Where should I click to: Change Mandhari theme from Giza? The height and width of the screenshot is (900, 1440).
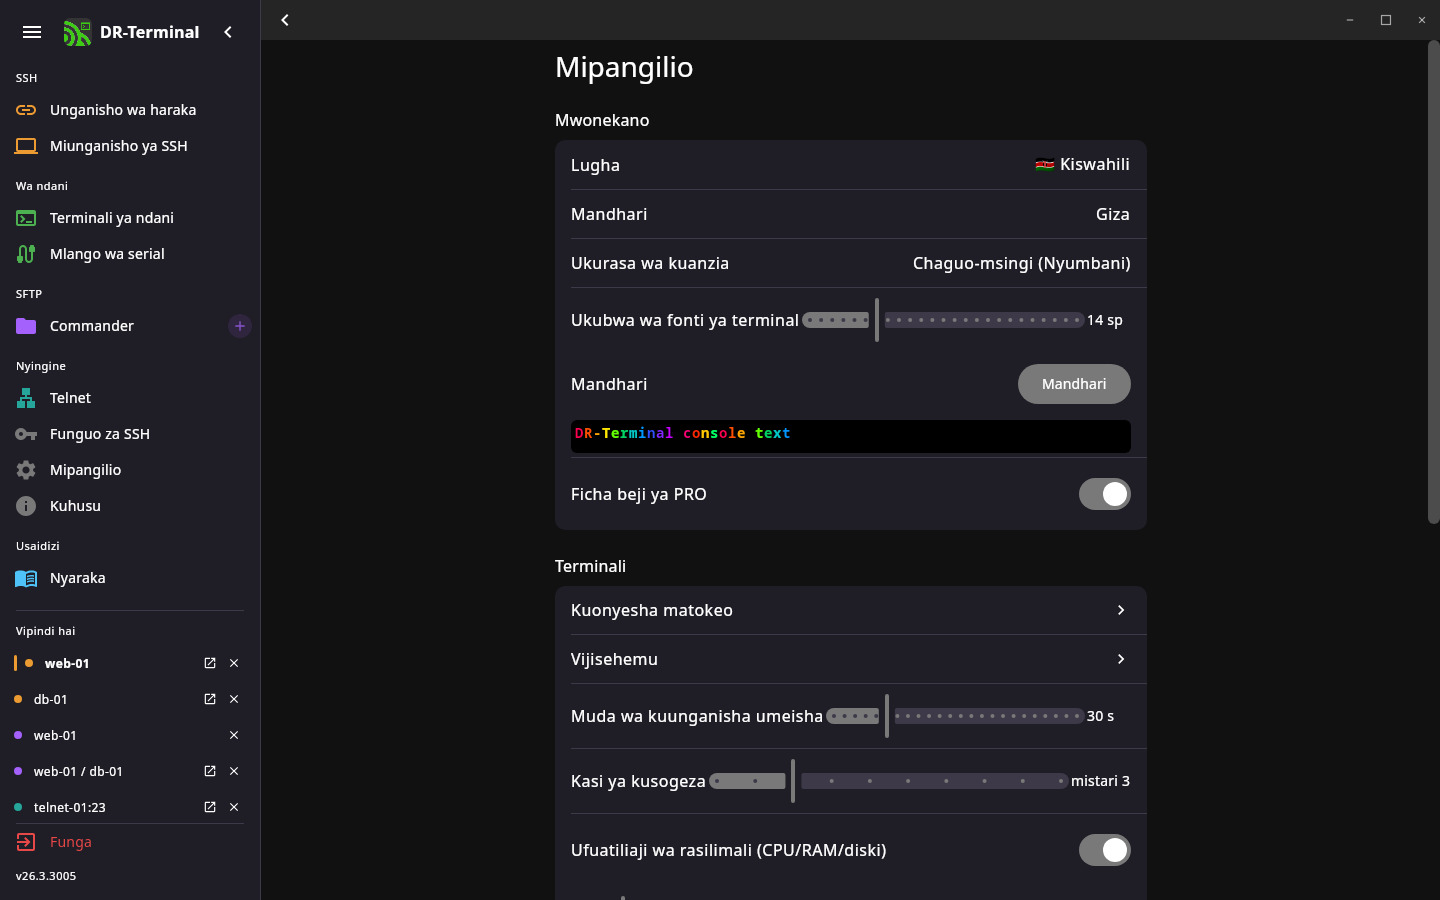(x=850, y=214)
